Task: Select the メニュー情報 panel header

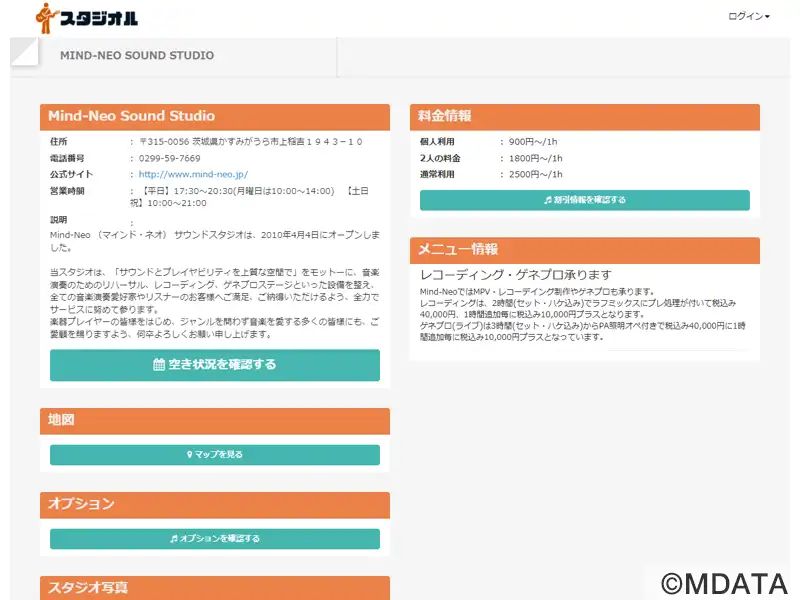Action: pos(585,250)
